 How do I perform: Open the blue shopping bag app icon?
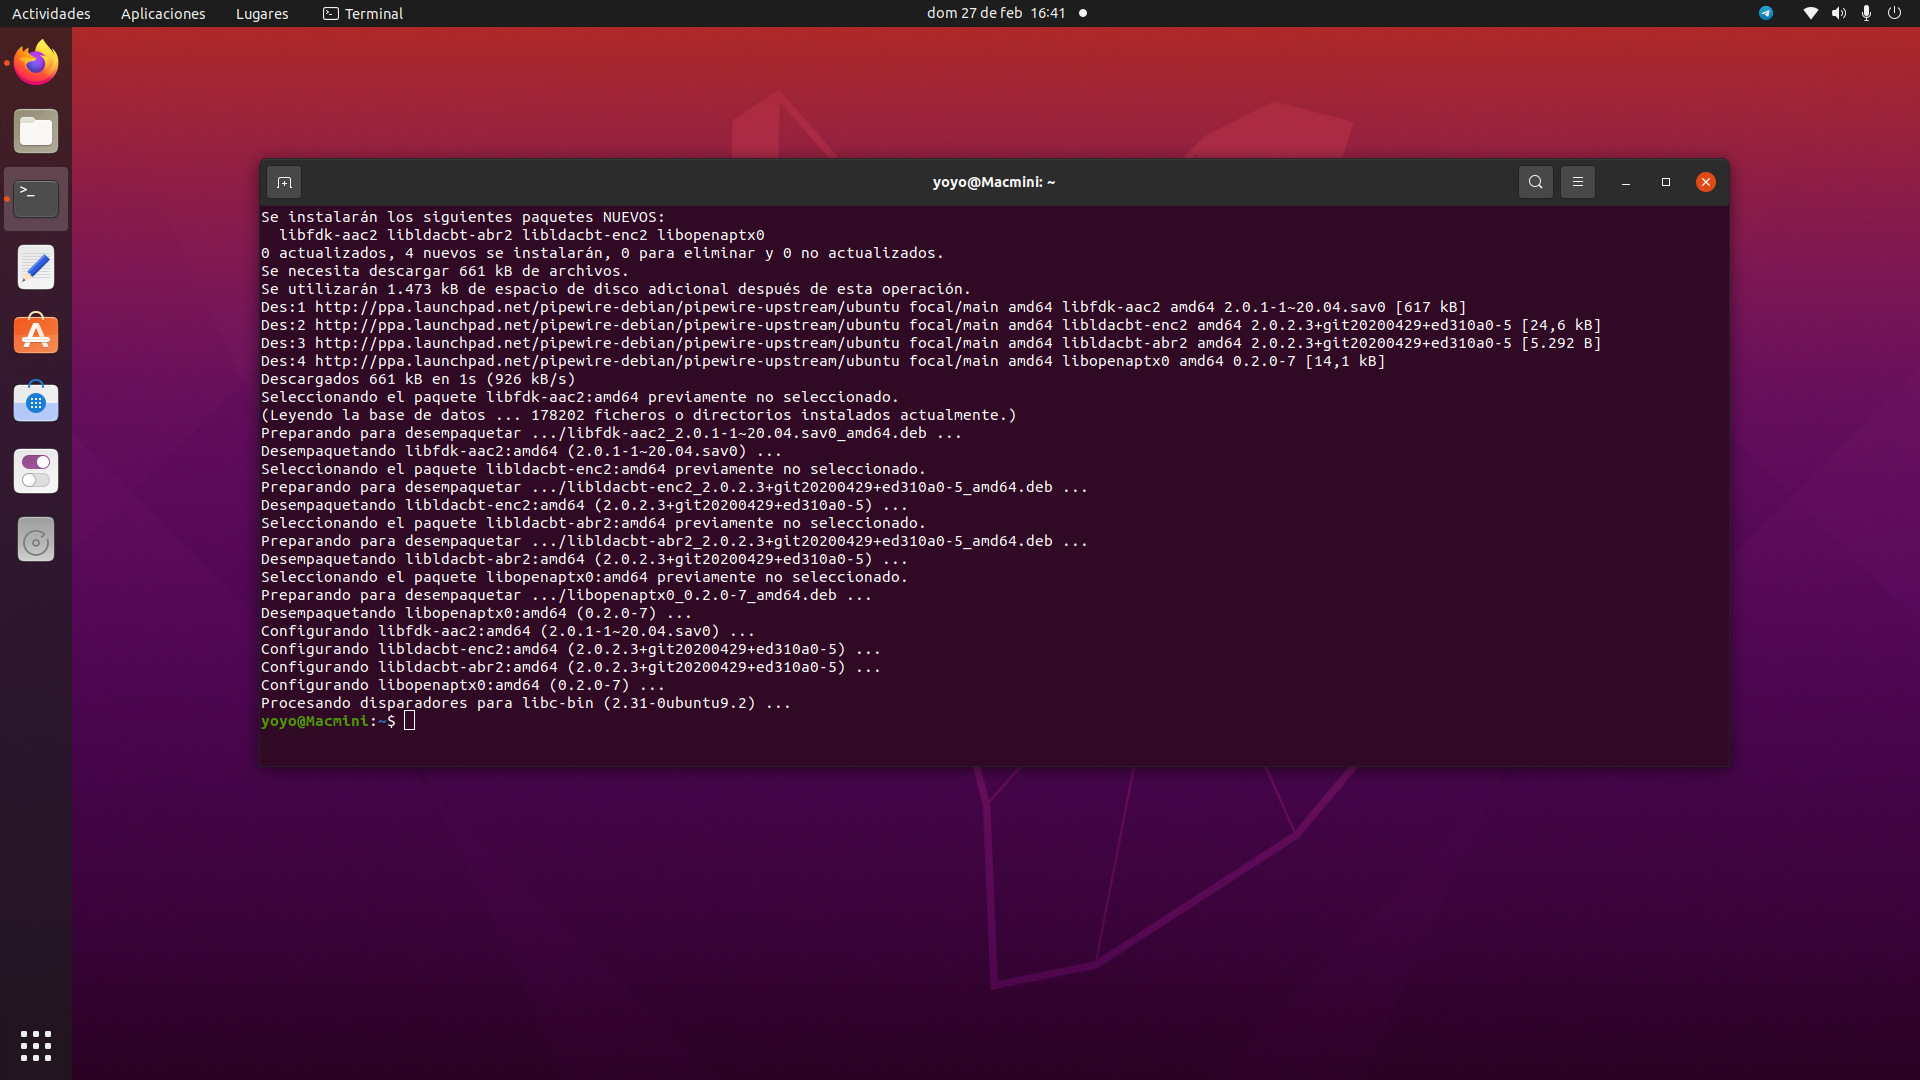[x=36, y=403]
